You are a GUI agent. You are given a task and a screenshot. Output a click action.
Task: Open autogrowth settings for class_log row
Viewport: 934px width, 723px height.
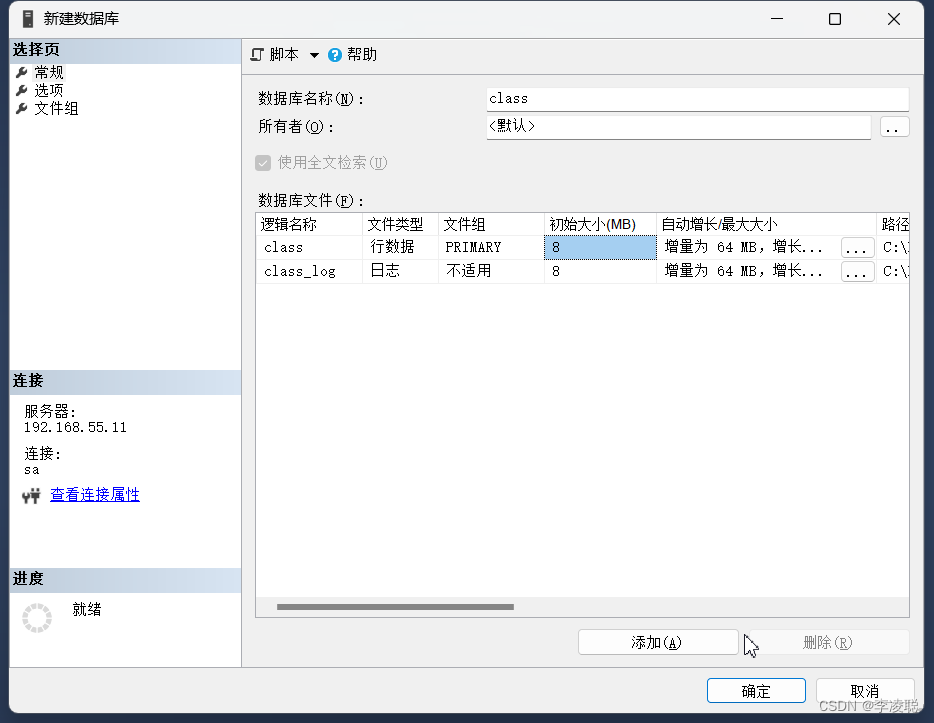(856, 270)
